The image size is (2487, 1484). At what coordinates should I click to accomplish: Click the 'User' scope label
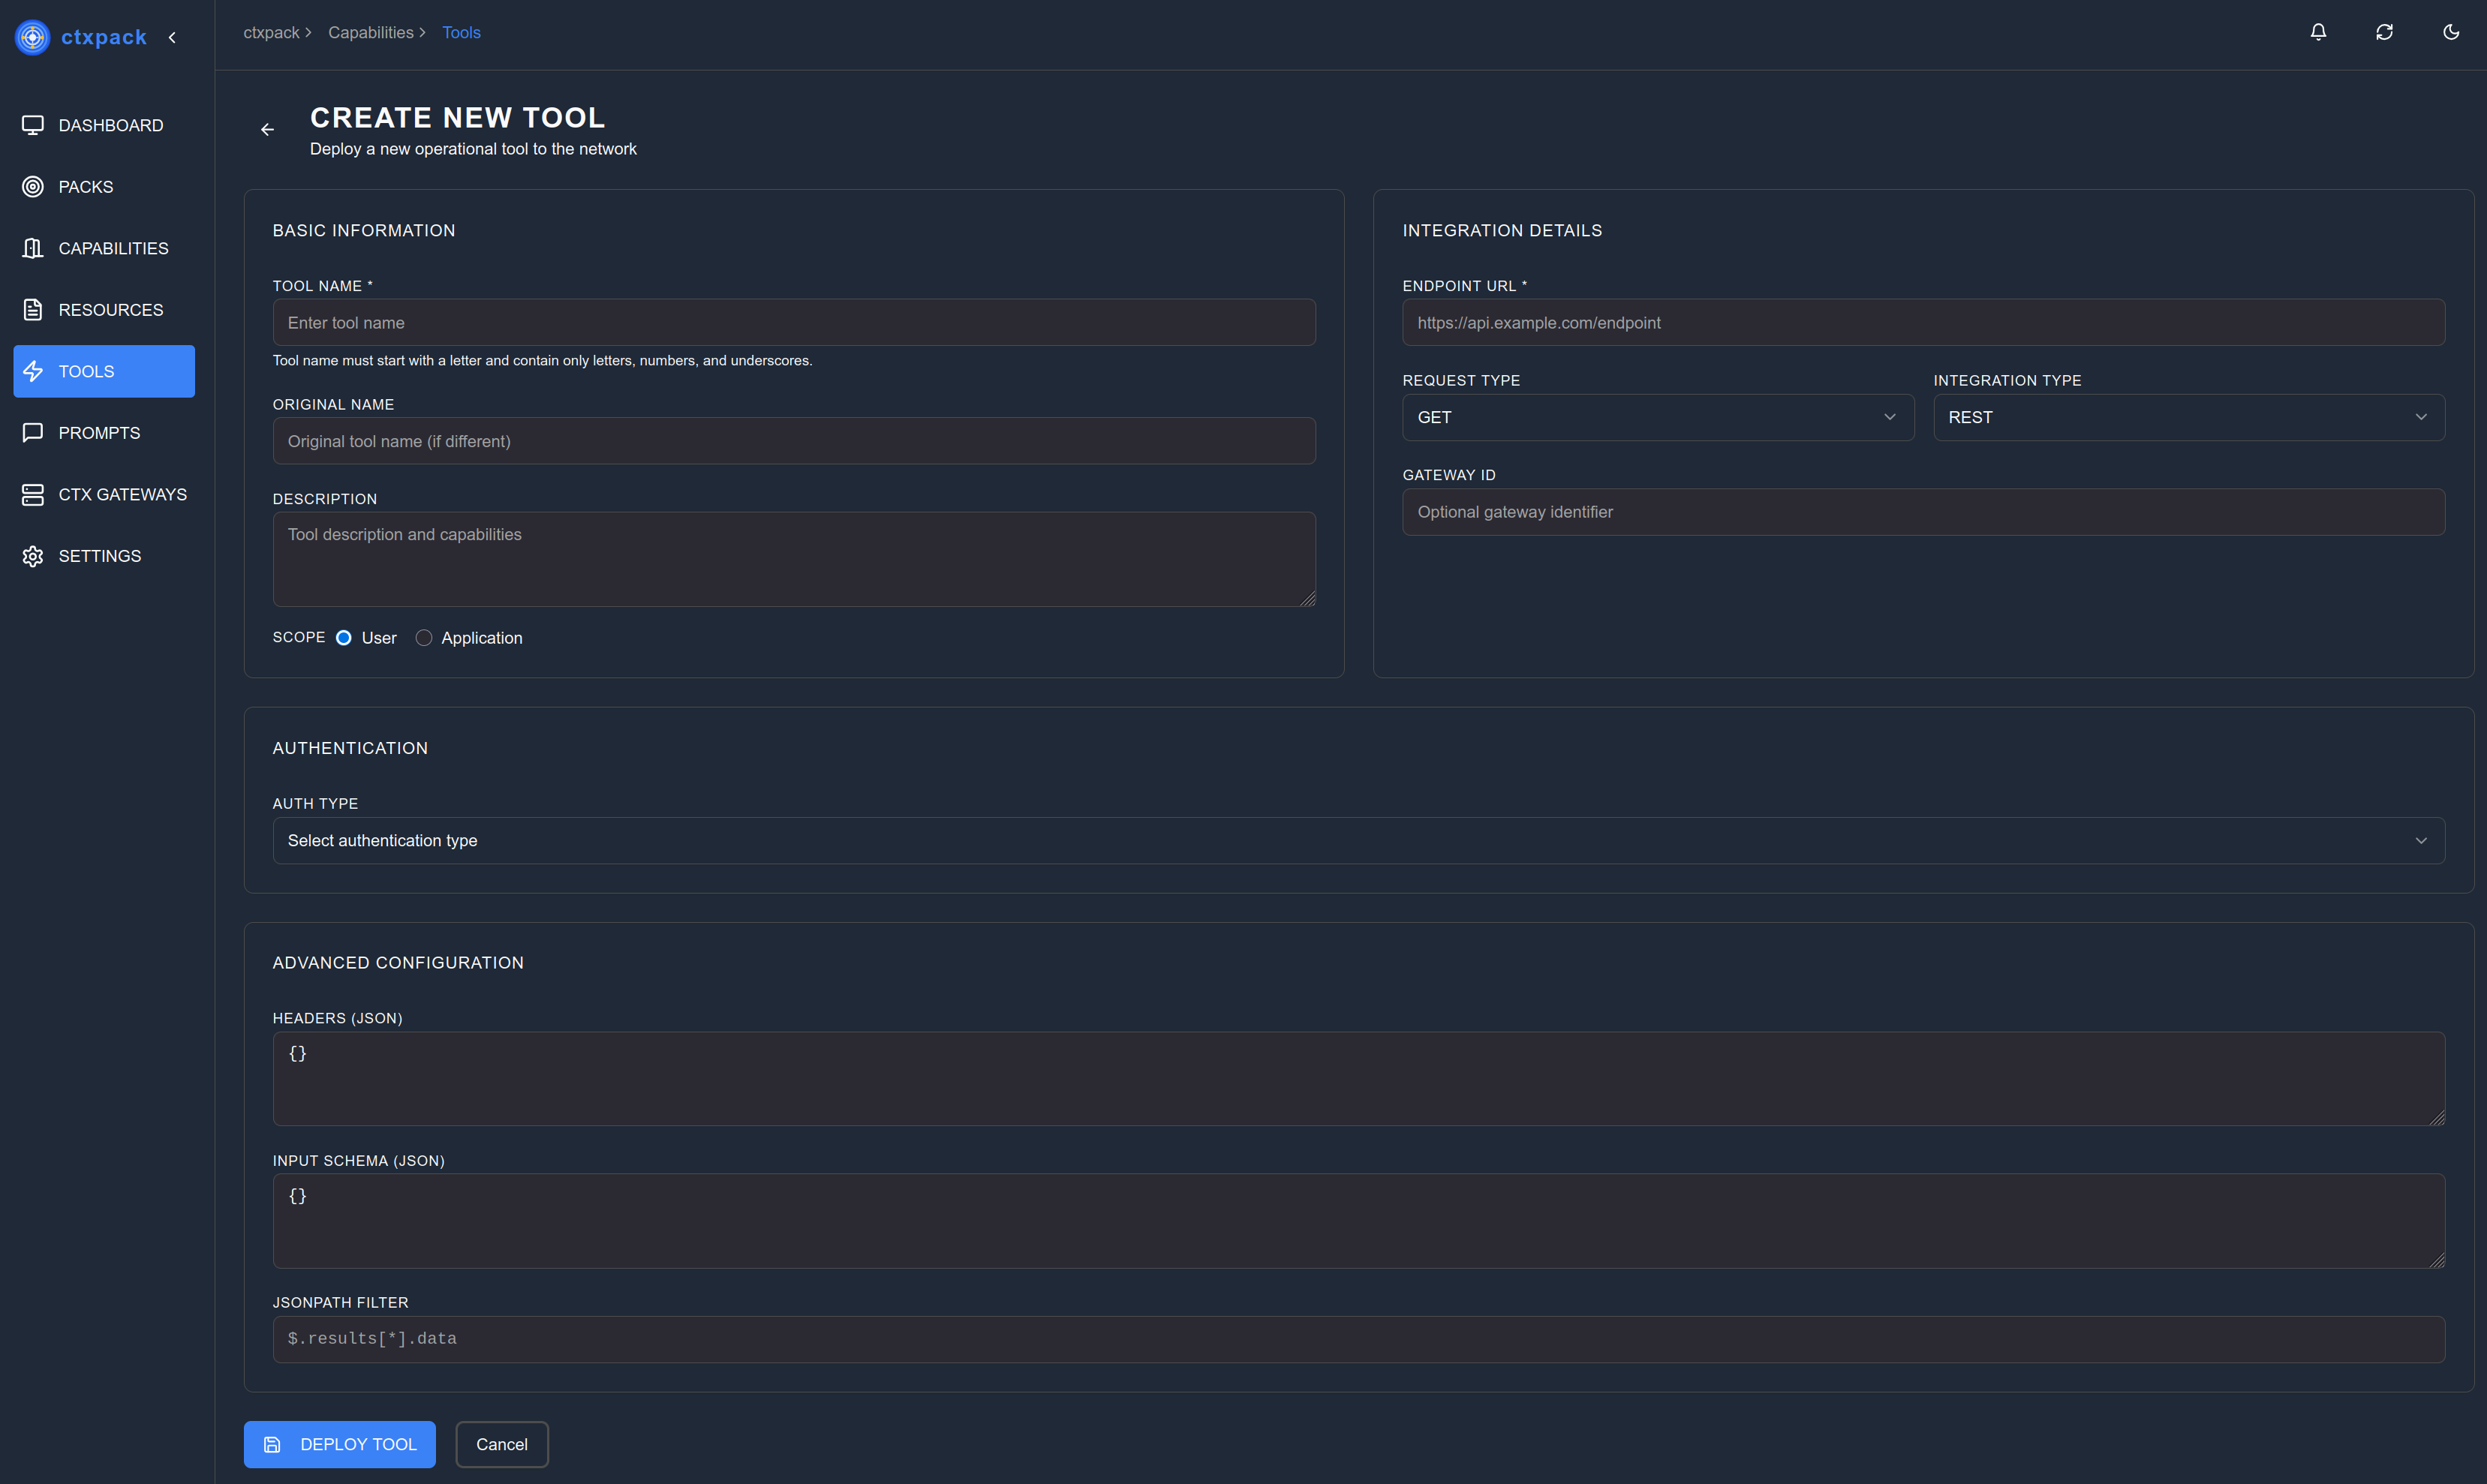click(379, 638)
